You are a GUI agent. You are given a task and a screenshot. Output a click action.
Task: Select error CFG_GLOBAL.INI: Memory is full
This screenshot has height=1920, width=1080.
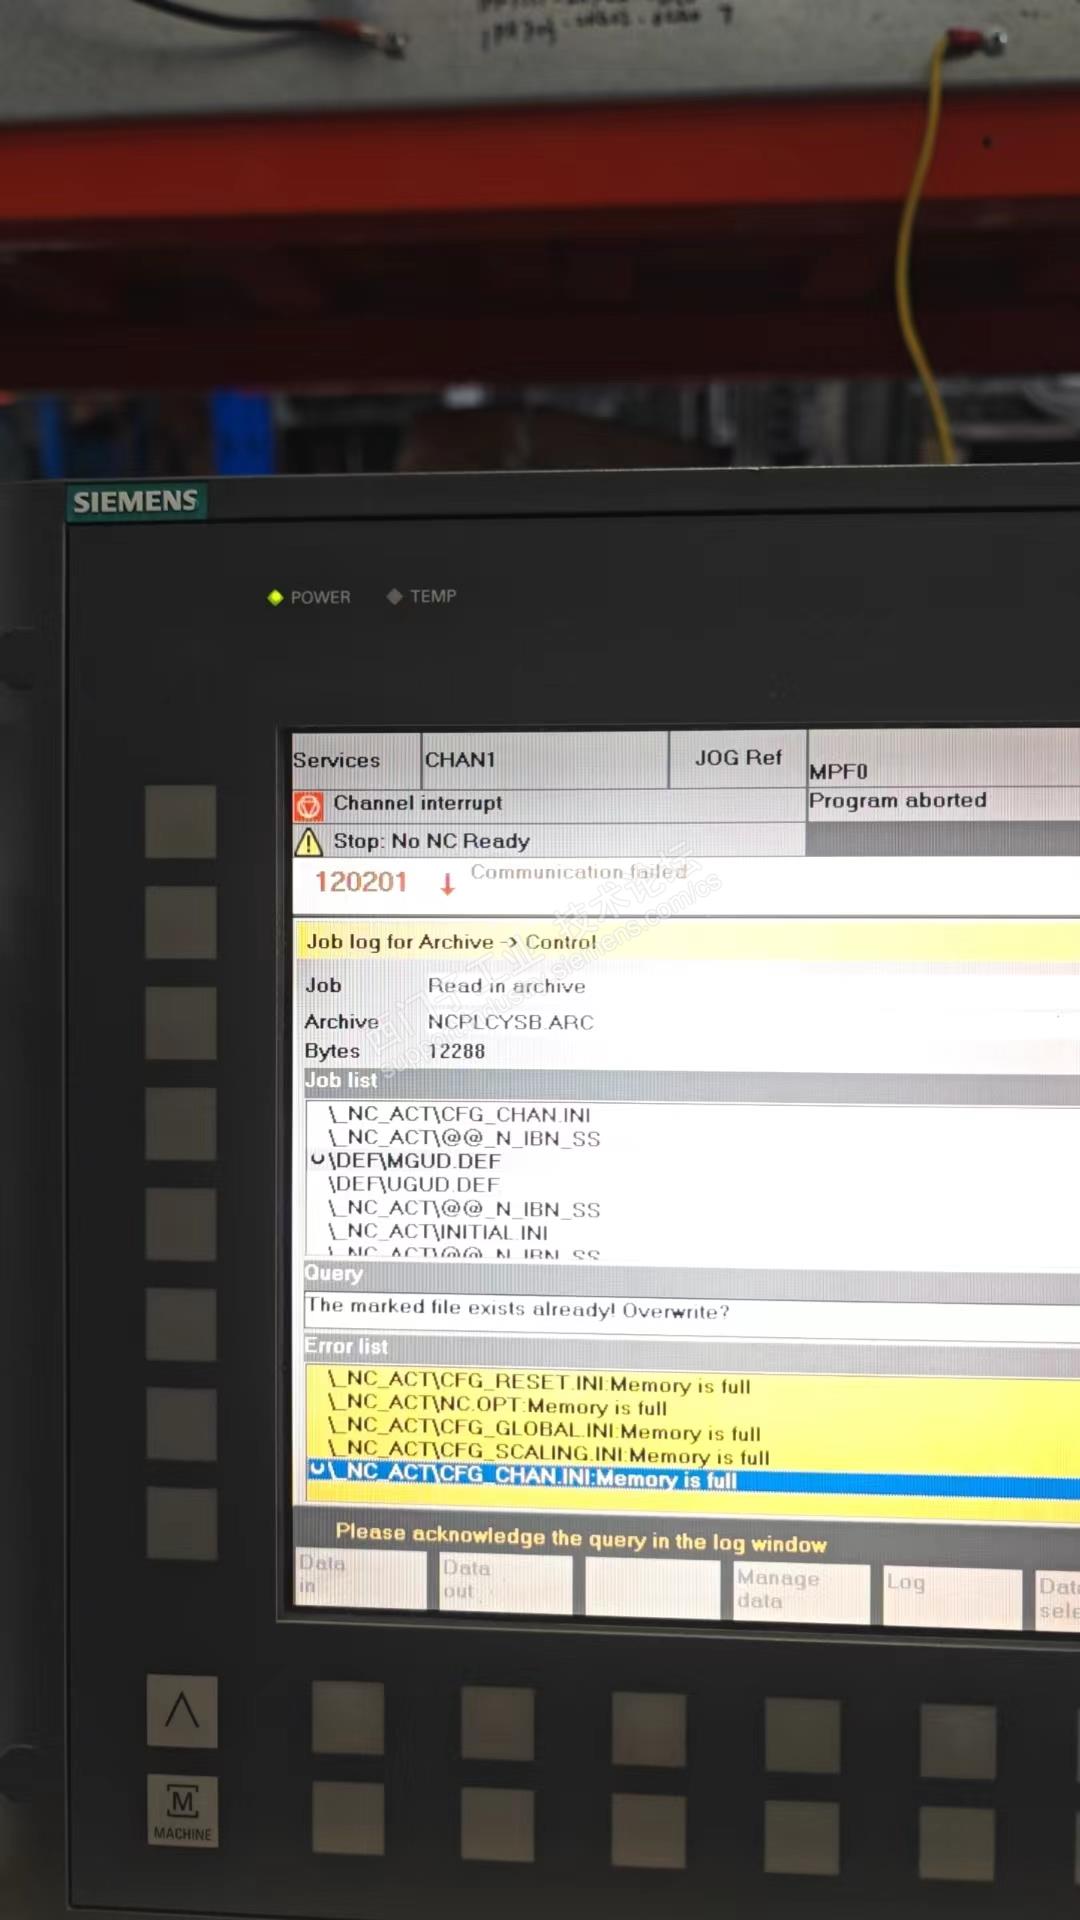(x=544, y=1431)
